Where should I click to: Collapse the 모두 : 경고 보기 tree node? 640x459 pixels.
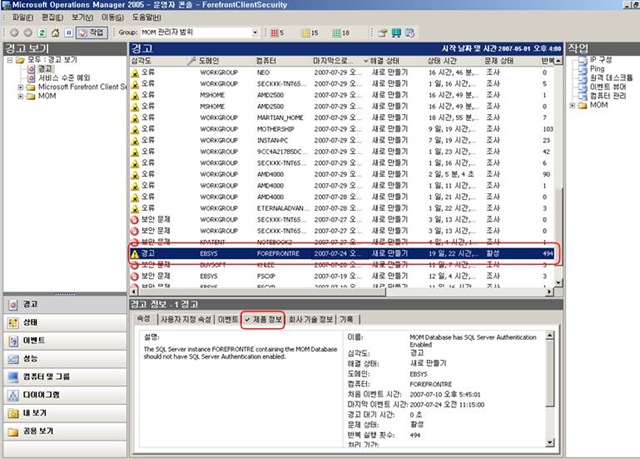click(x=10, y=60)
